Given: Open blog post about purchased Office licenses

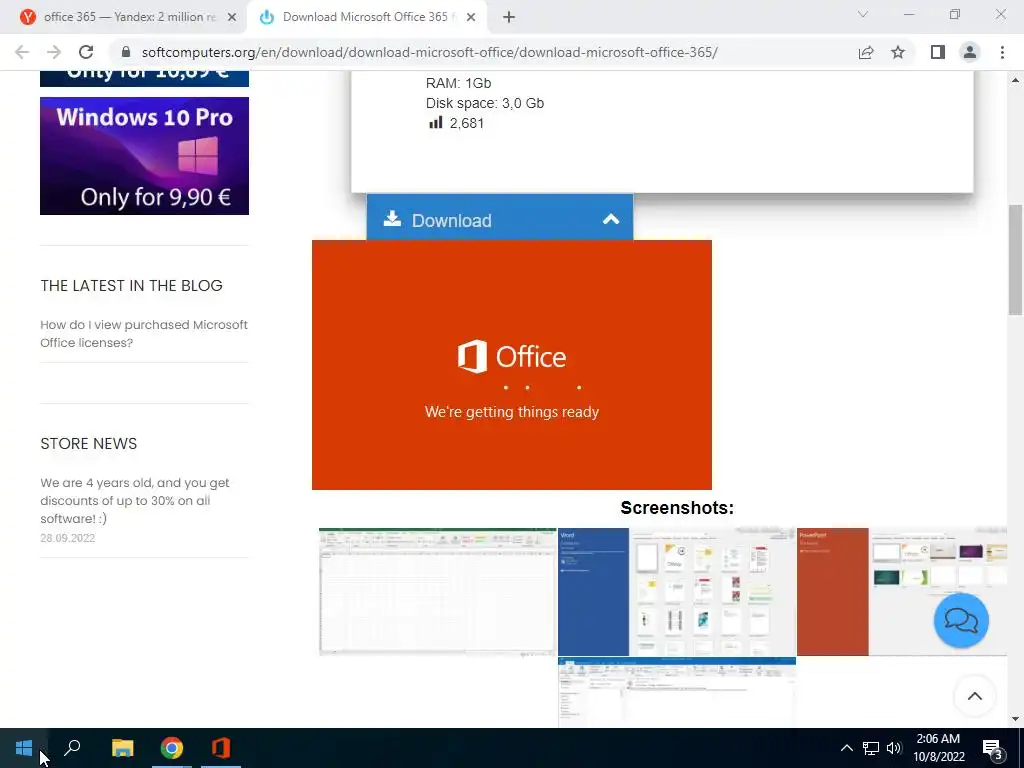Looking at the screenshot, I should pyautogui.click(x=144, y=334).
